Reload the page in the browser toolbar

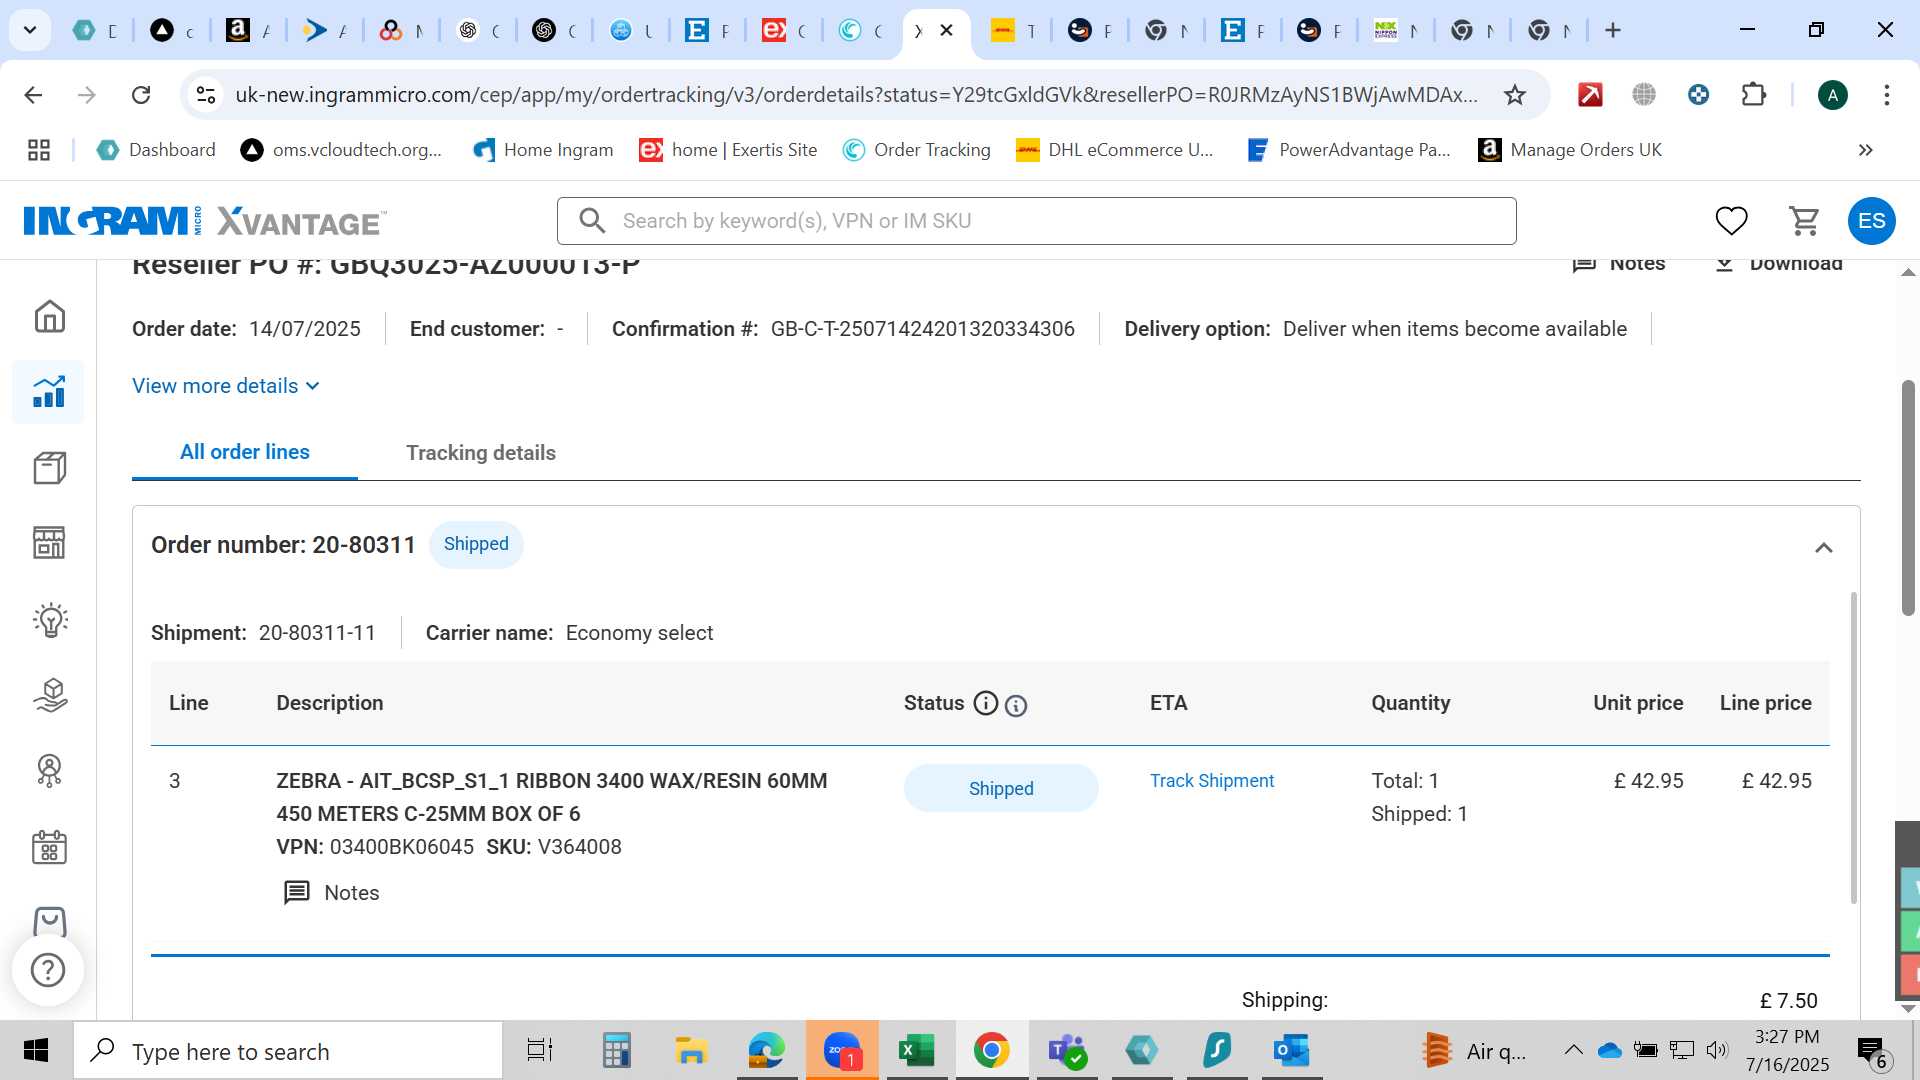click(x=141, y=95)
